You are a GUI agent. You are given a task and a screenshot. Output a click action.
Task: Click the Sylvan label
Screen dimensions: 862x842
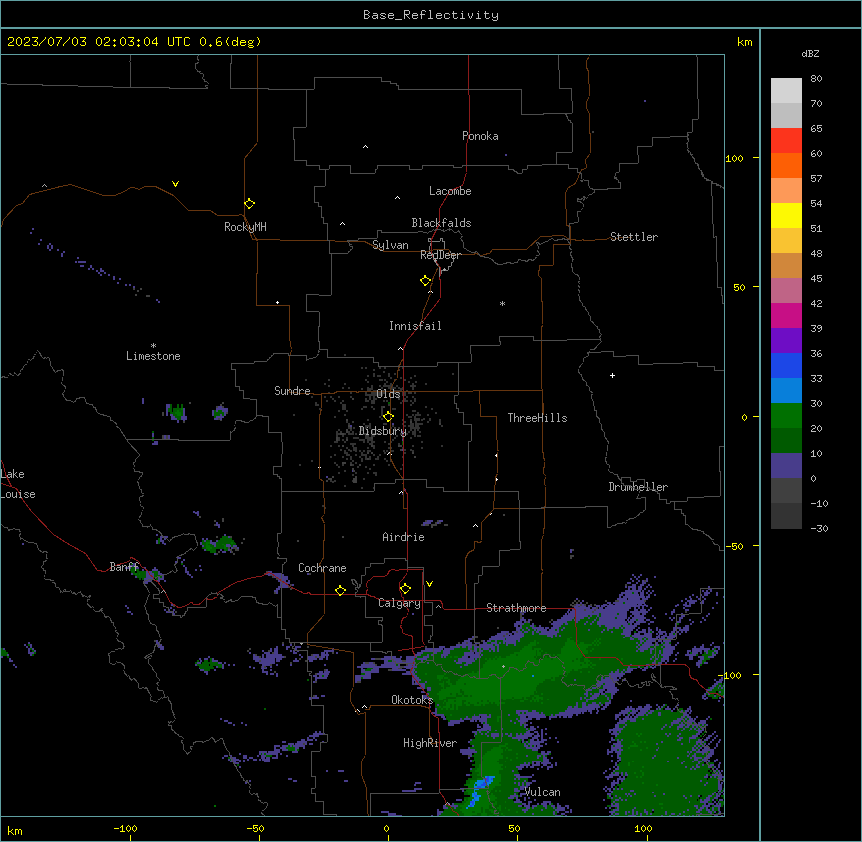(x=390, y=245)
